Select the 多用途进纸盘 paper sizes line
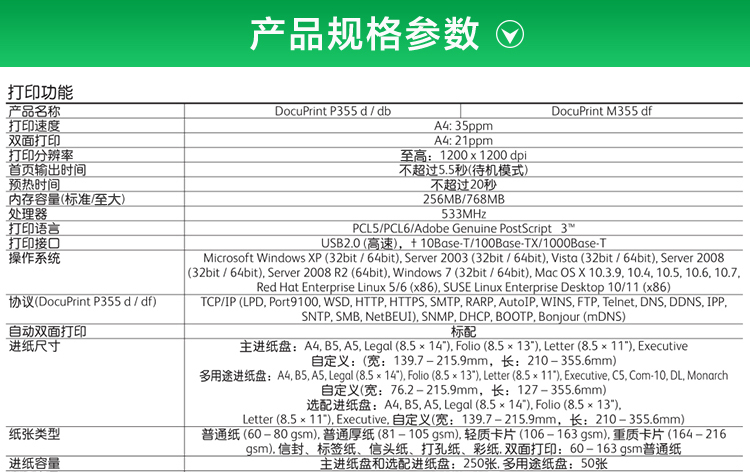 463,375
